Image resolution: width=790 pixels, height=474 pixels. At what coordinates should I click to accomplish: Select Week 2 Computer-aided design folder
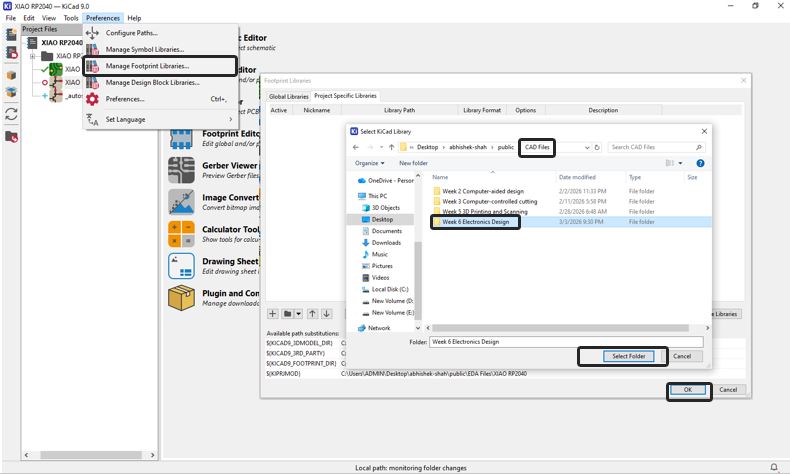point(483,191)
